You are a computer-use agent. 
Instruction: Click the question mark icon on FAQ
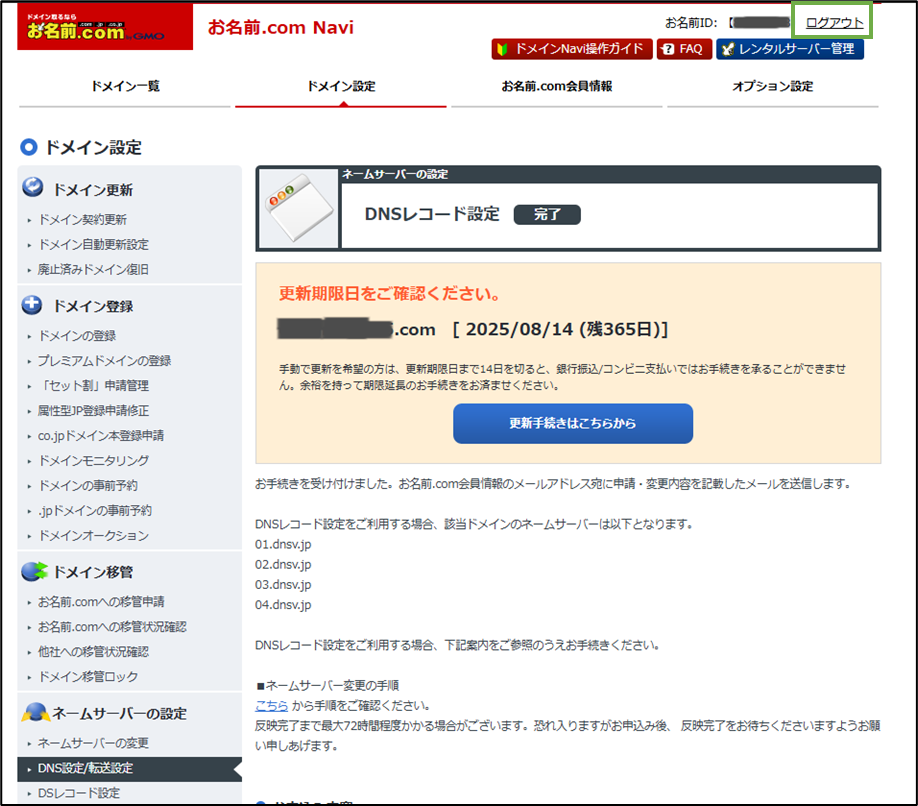click(x=668, y=49)
